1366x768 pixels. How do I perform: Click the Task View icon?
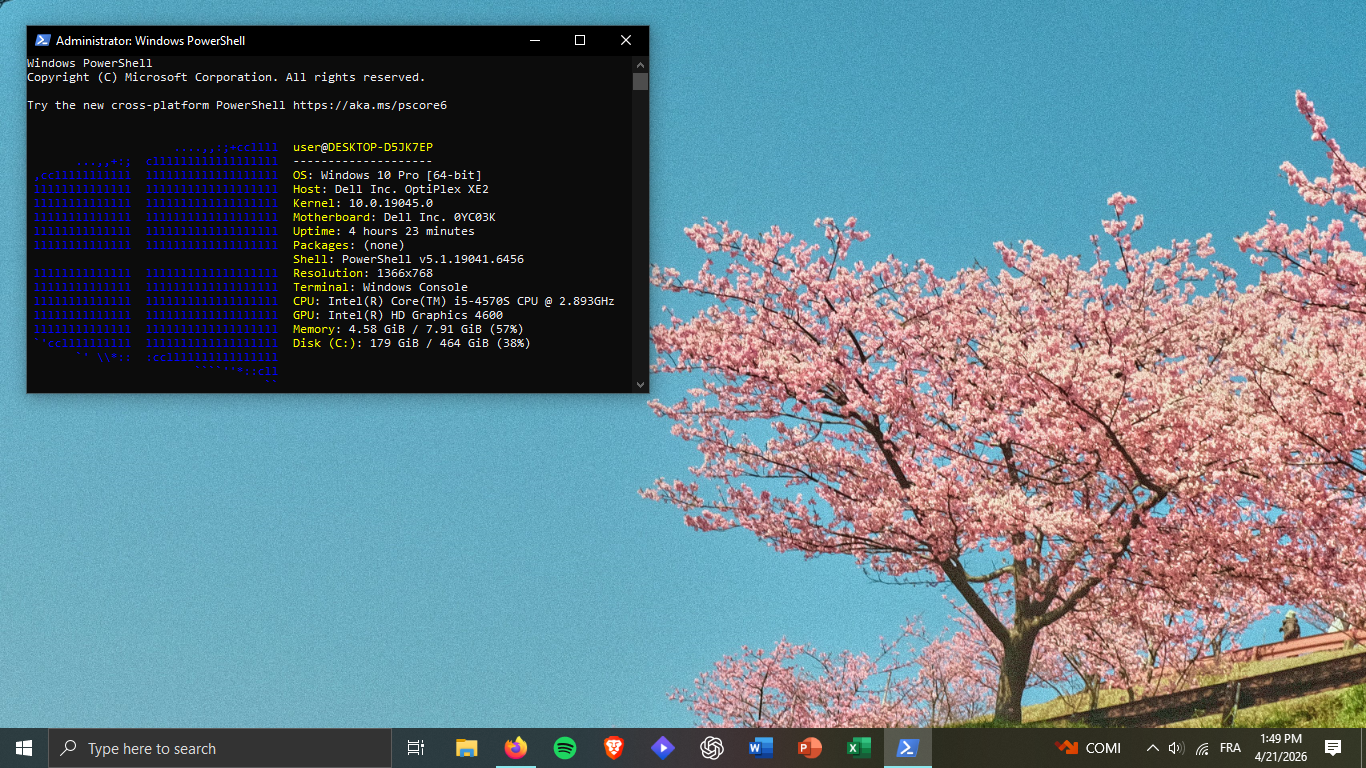[x=416, y=748]
